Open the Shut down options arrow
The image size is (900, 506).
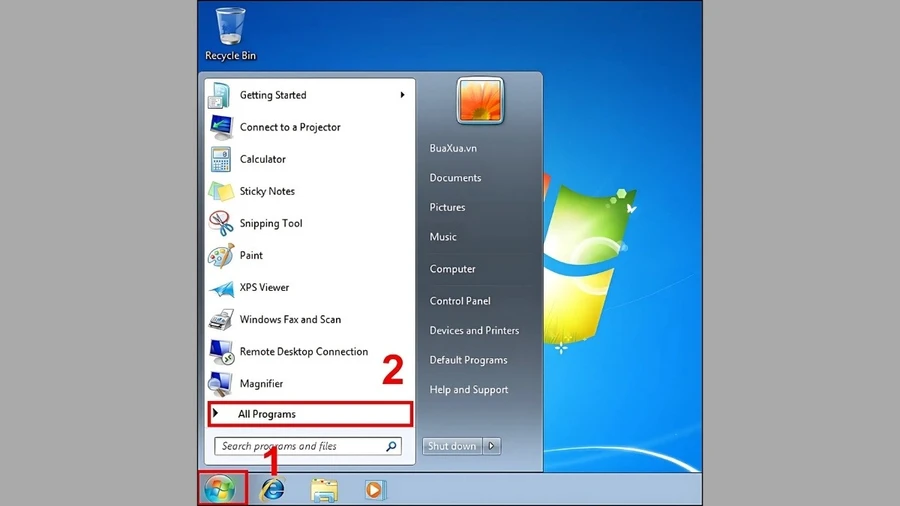coord(492,446)
